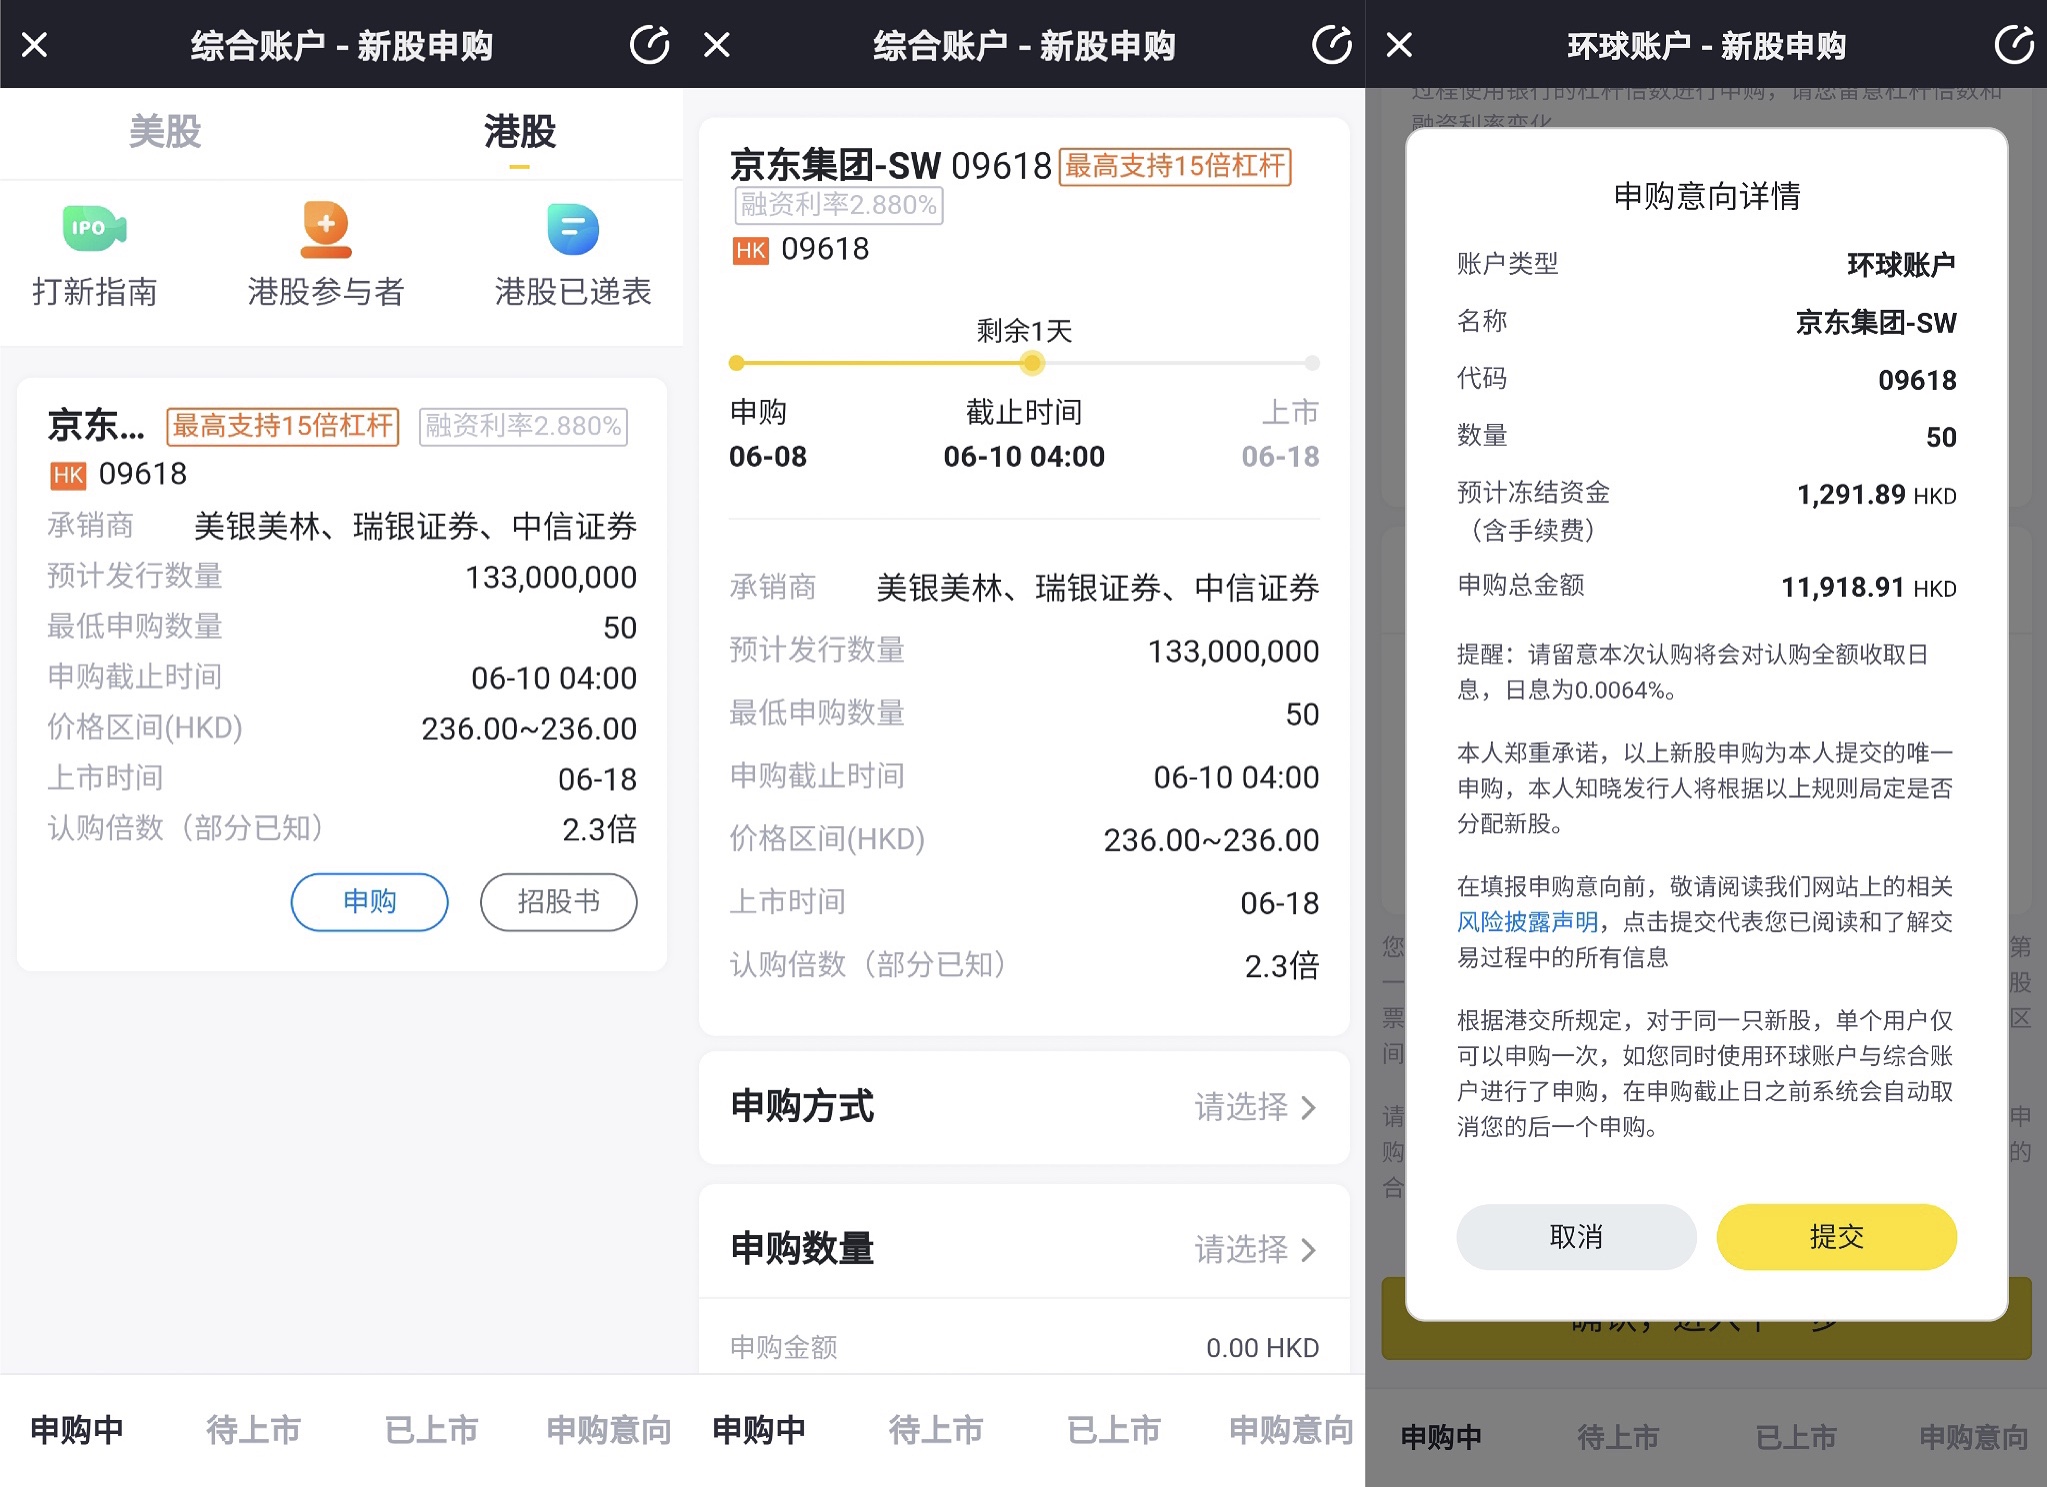2047x1487 pixels.
Task: Refresh the 环球账户 panel
Action: (x=2013, y=45)
